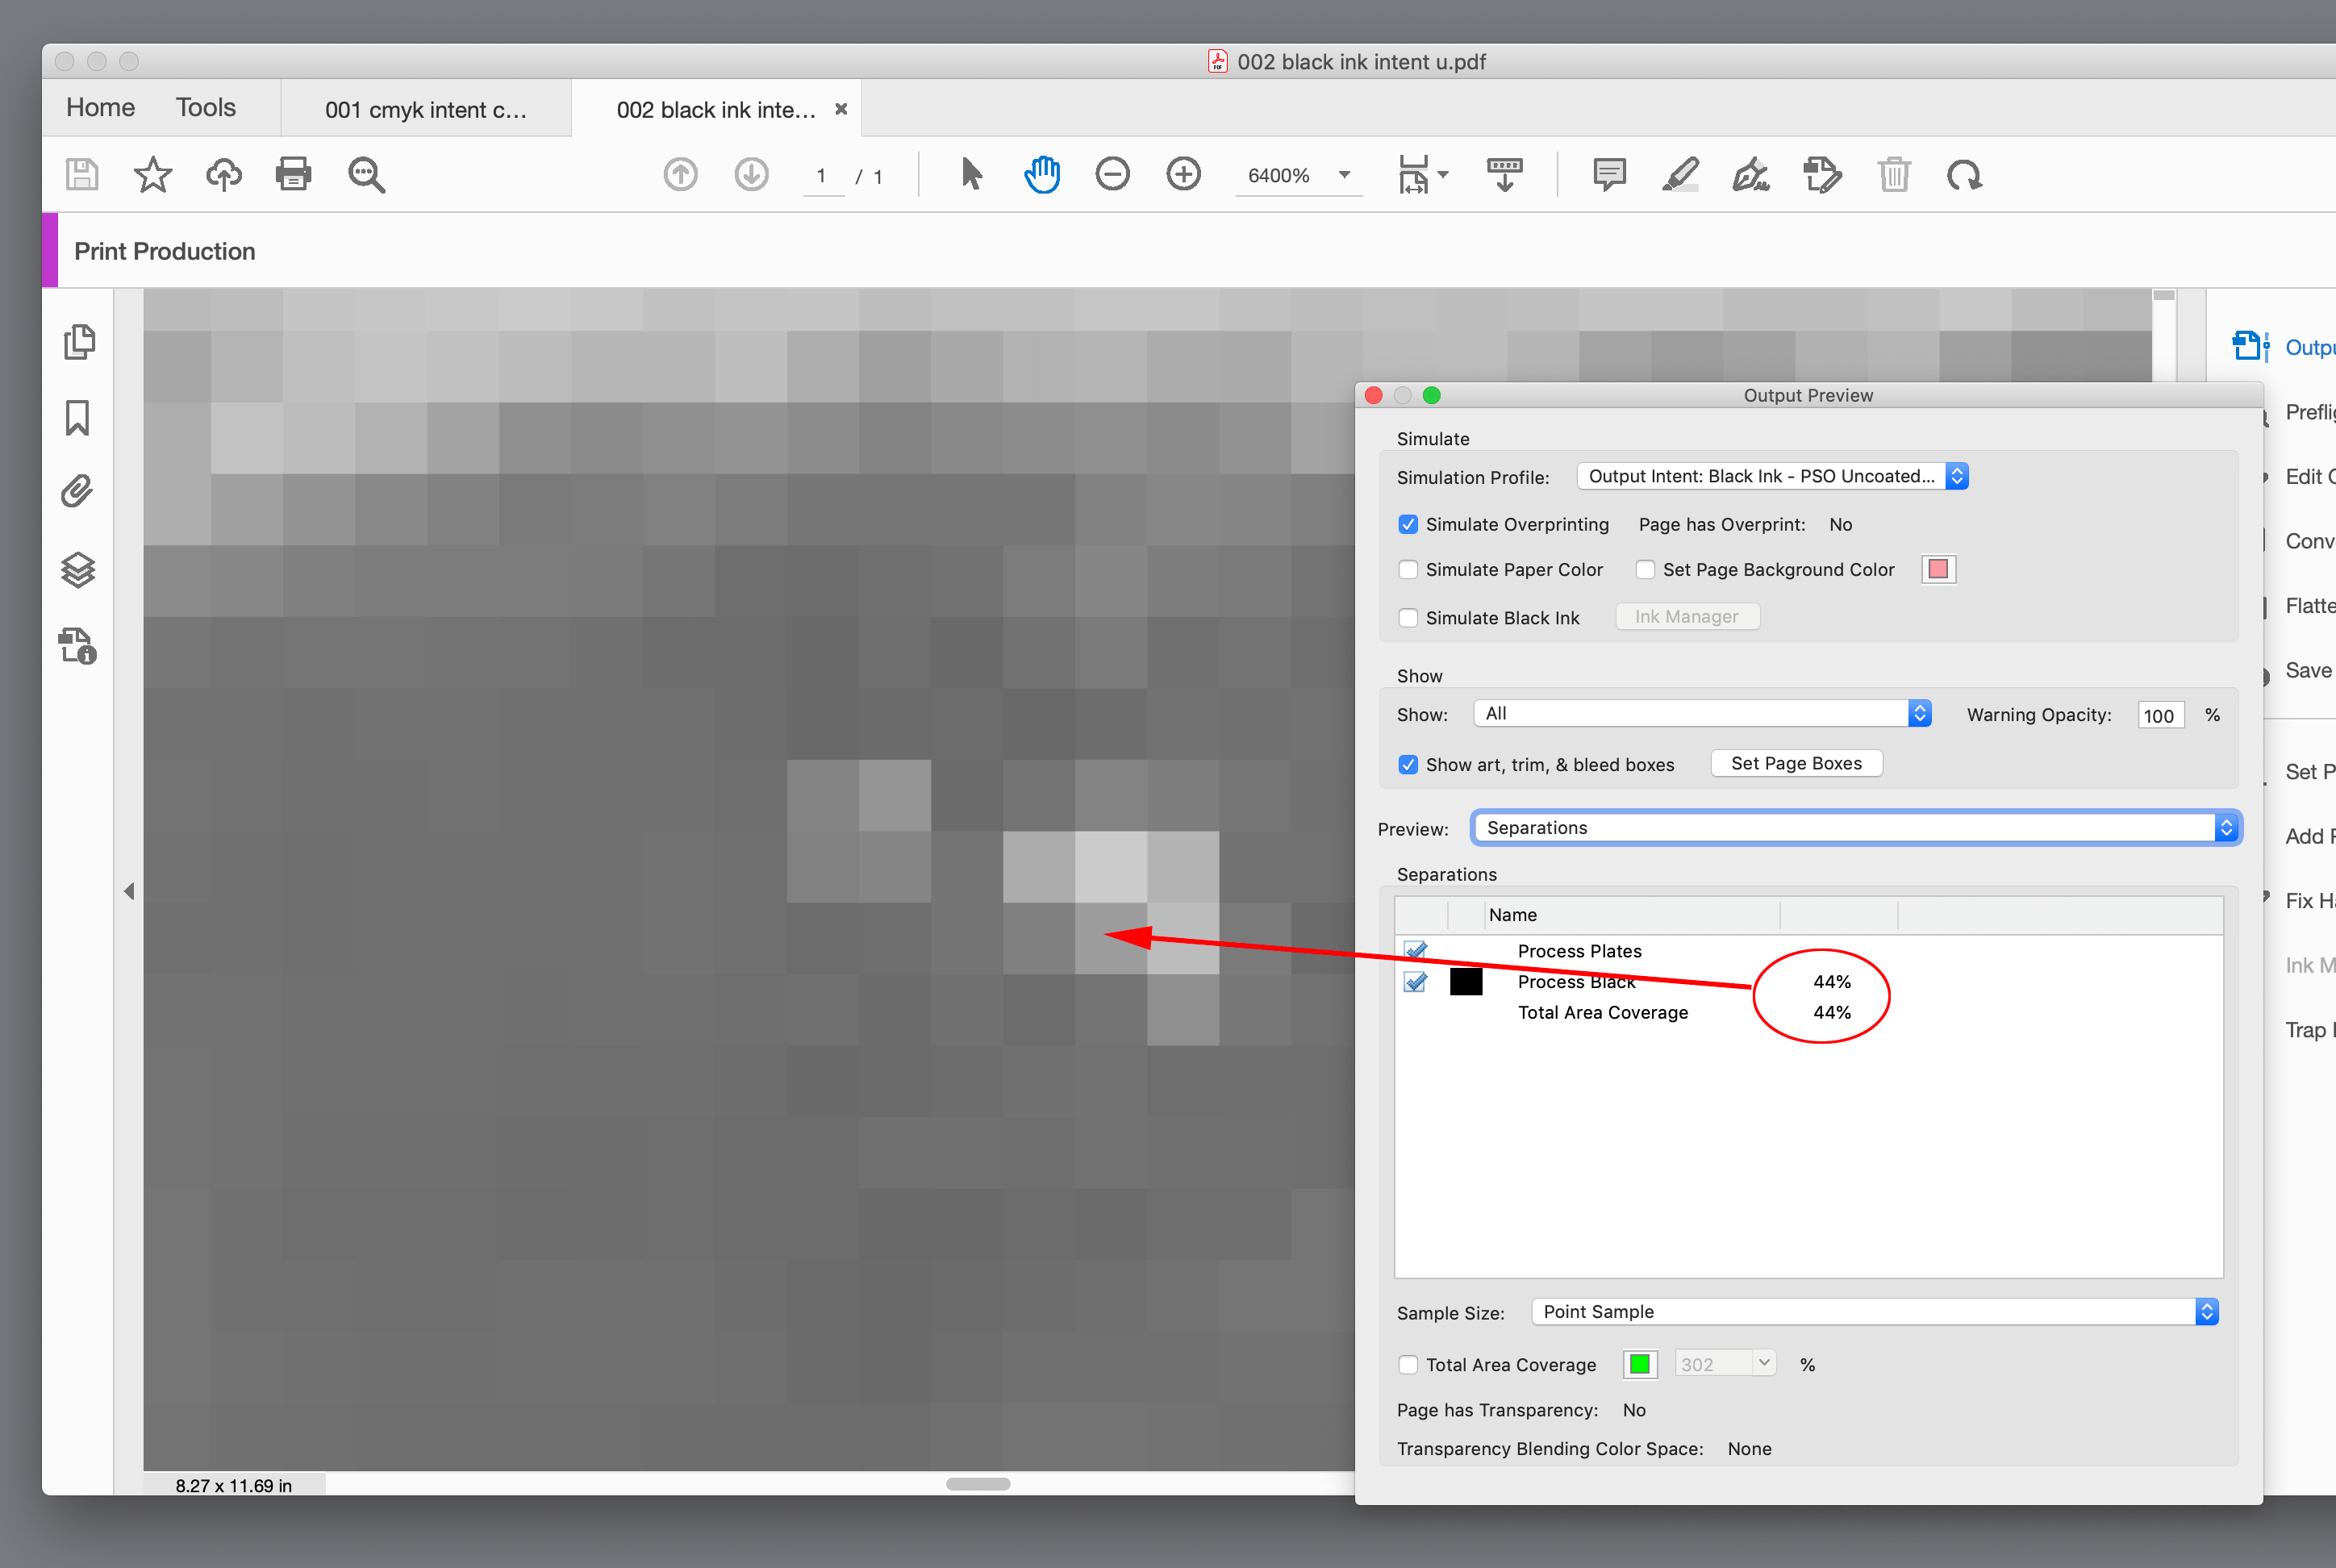This screenshot has height=1568, width=2336.
Task: Select the Highlight text tool
Action: (1680, 174)
